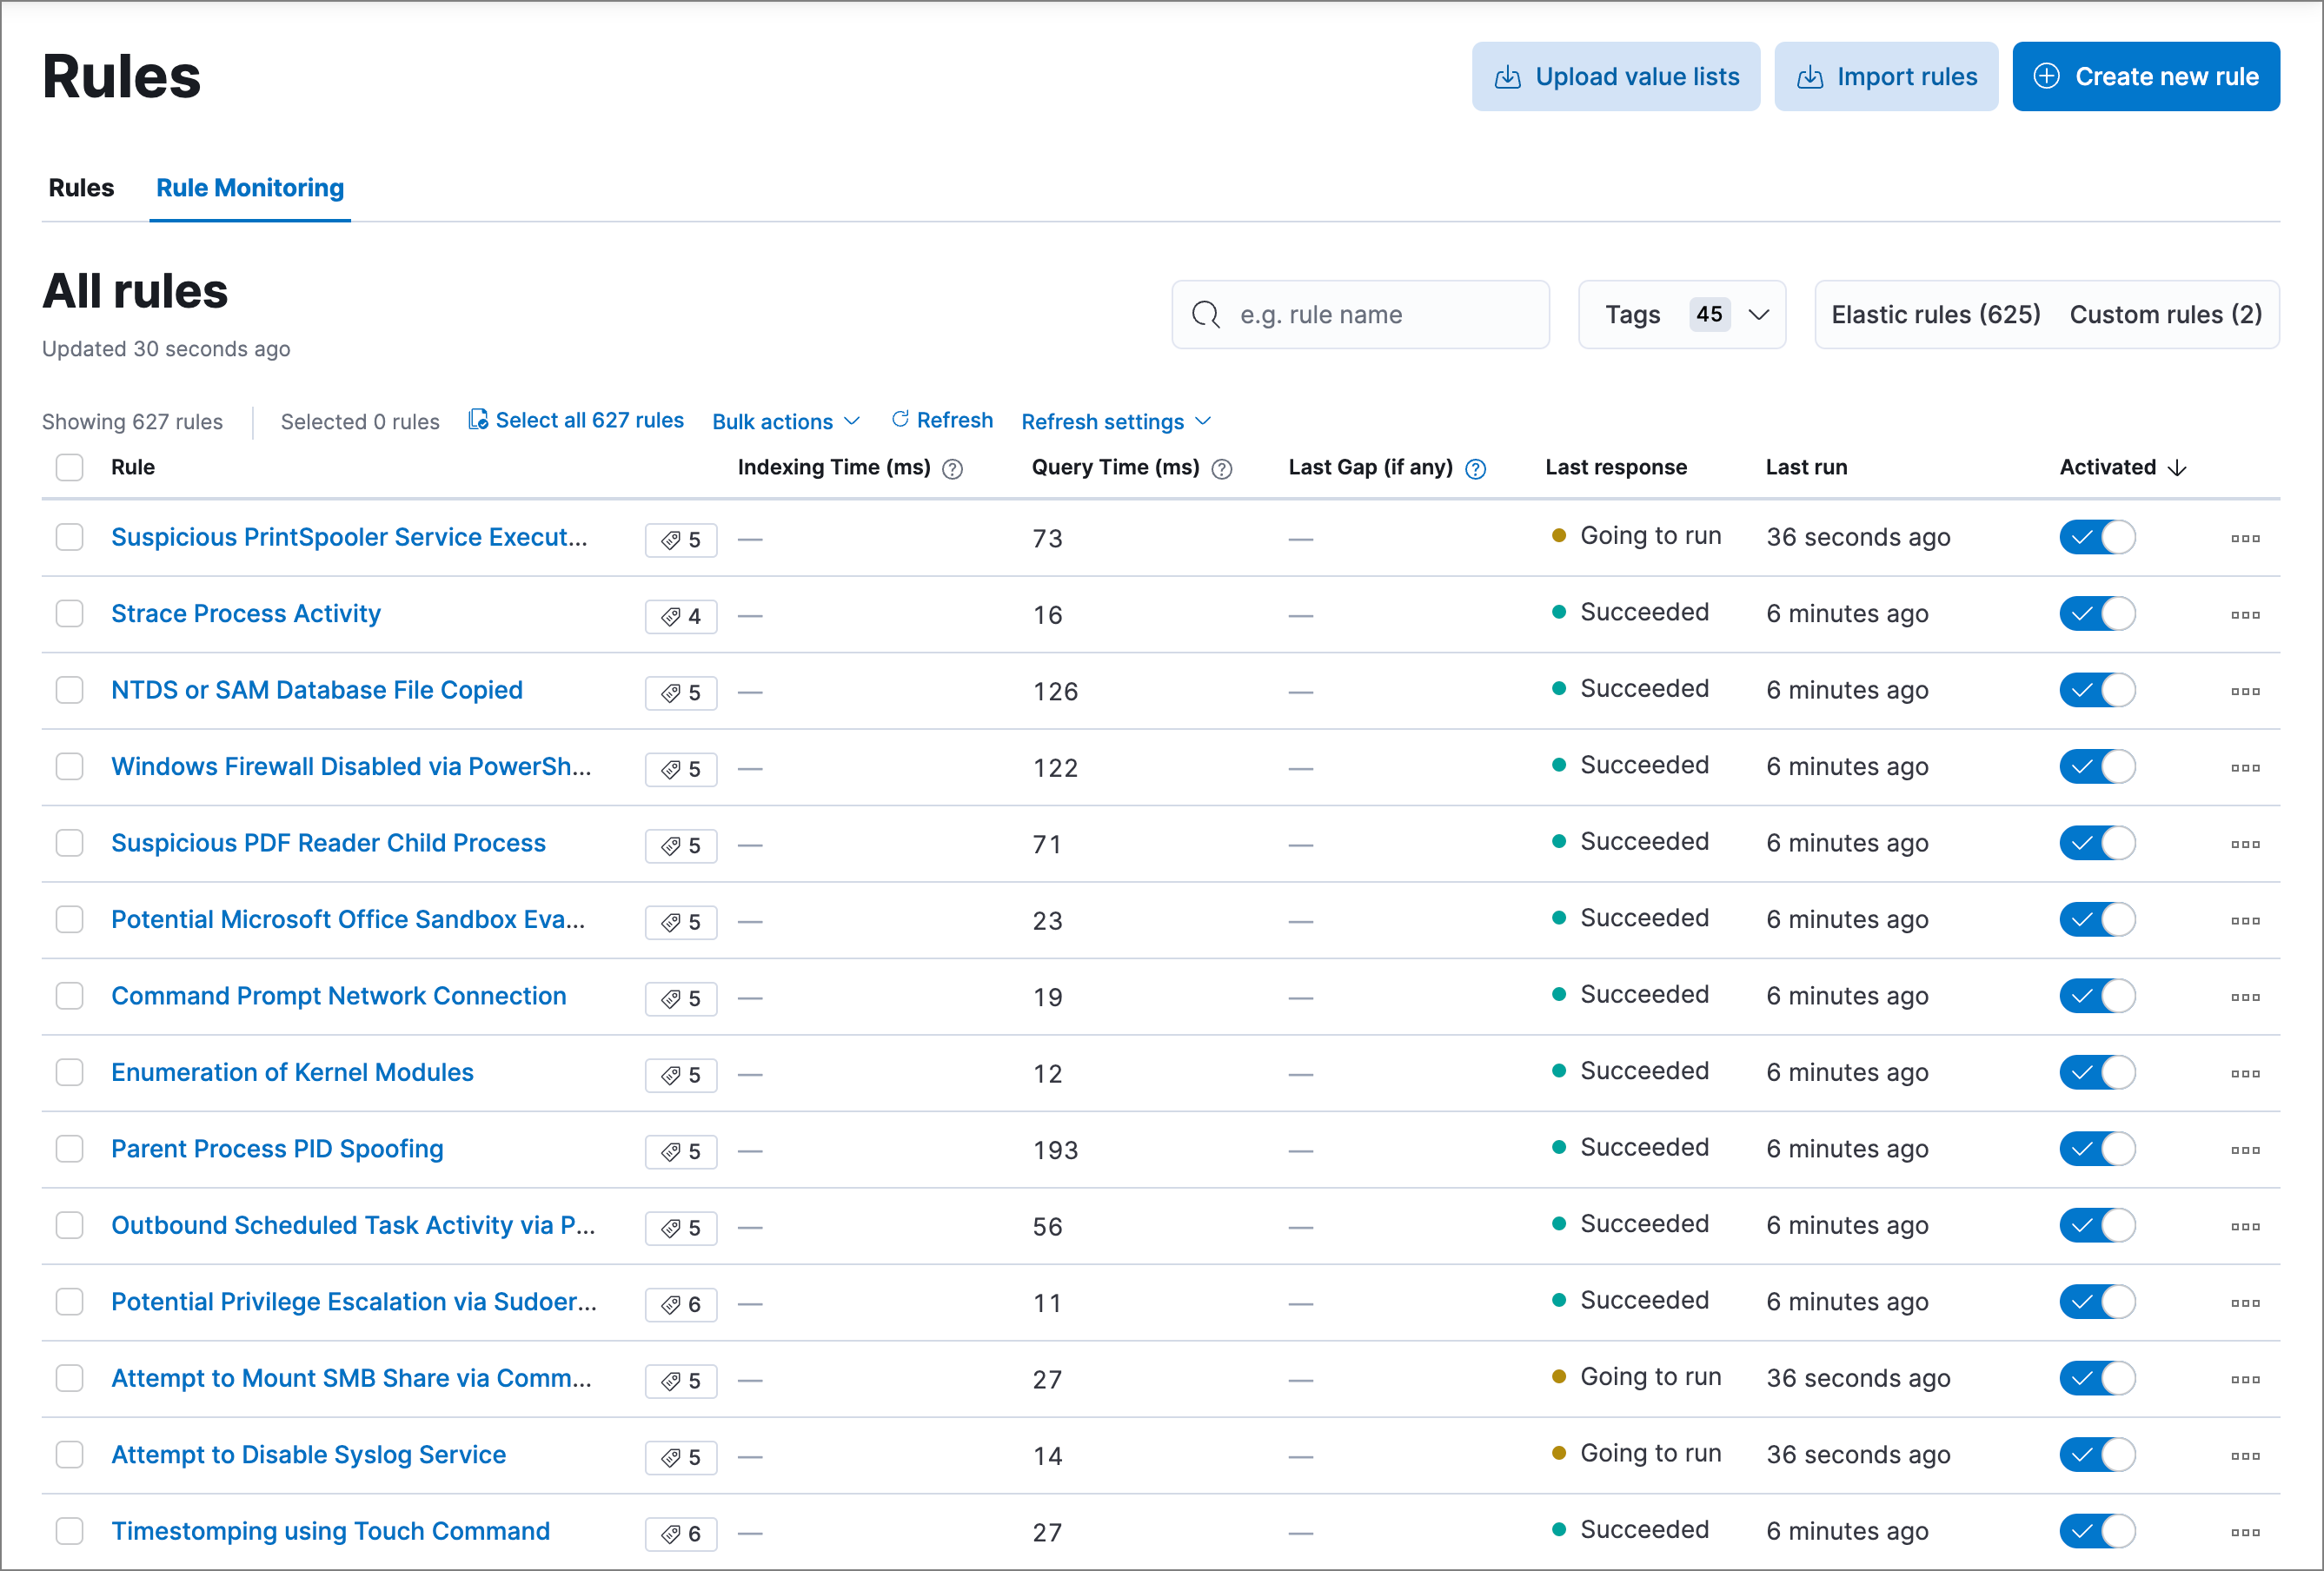
Task: Check the box for Command Prompt Network Connection
Action: click(69, 996)
